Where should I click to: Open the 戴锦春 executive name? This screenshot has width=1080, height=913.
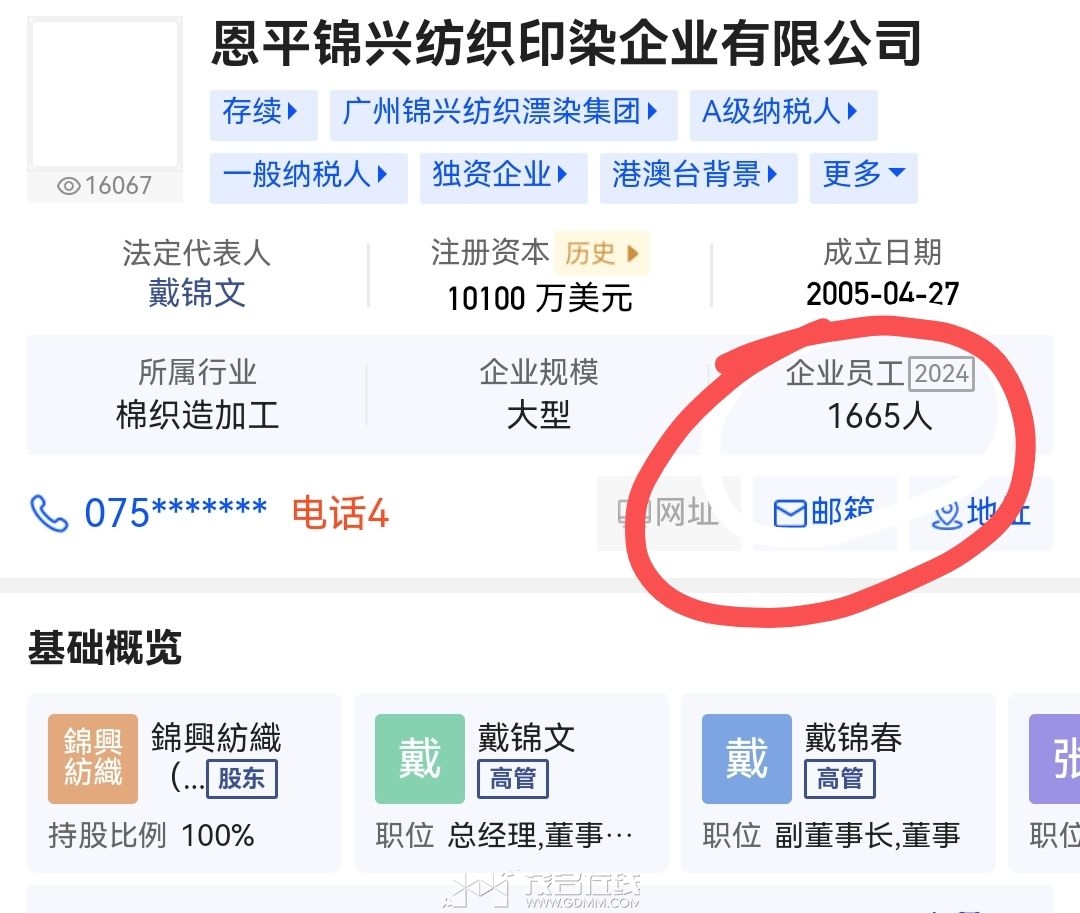[x=853, y=737]
